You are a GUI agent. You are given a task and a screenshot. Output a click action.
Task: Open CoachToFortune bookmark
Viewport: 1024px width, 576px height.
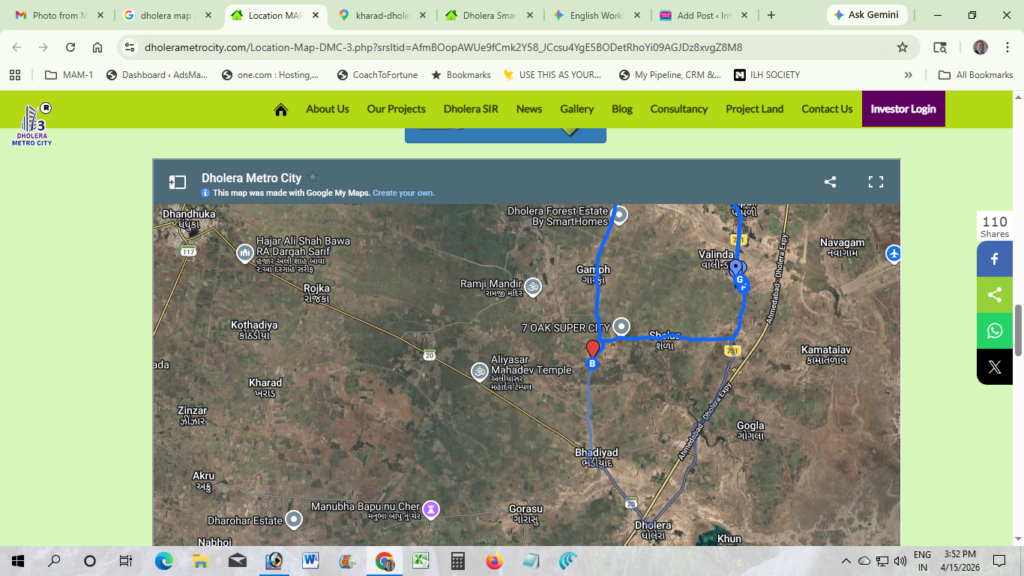tap(377, 75)
